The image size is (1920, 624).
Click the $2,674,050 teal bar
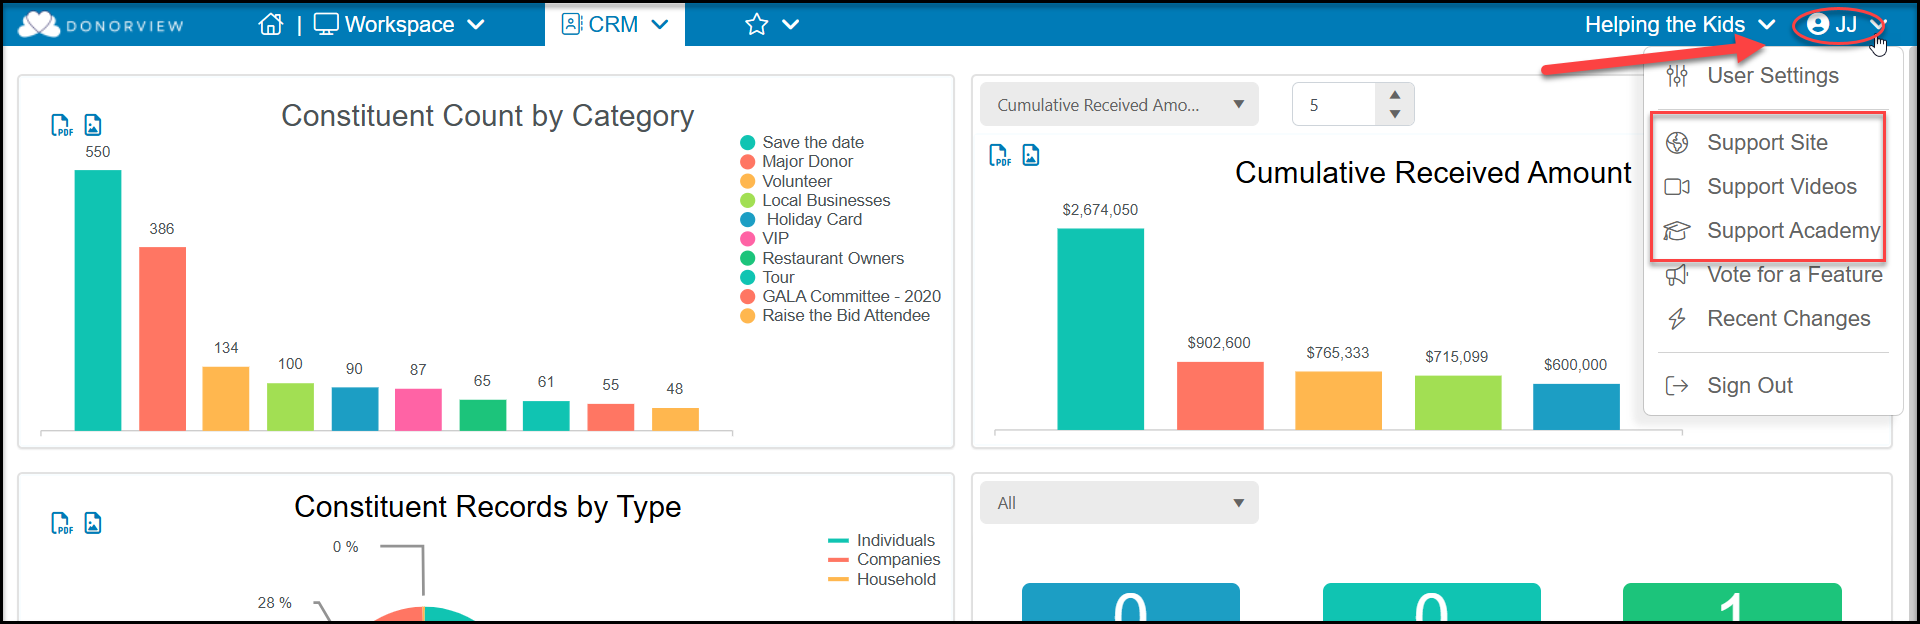point(1100,330)
